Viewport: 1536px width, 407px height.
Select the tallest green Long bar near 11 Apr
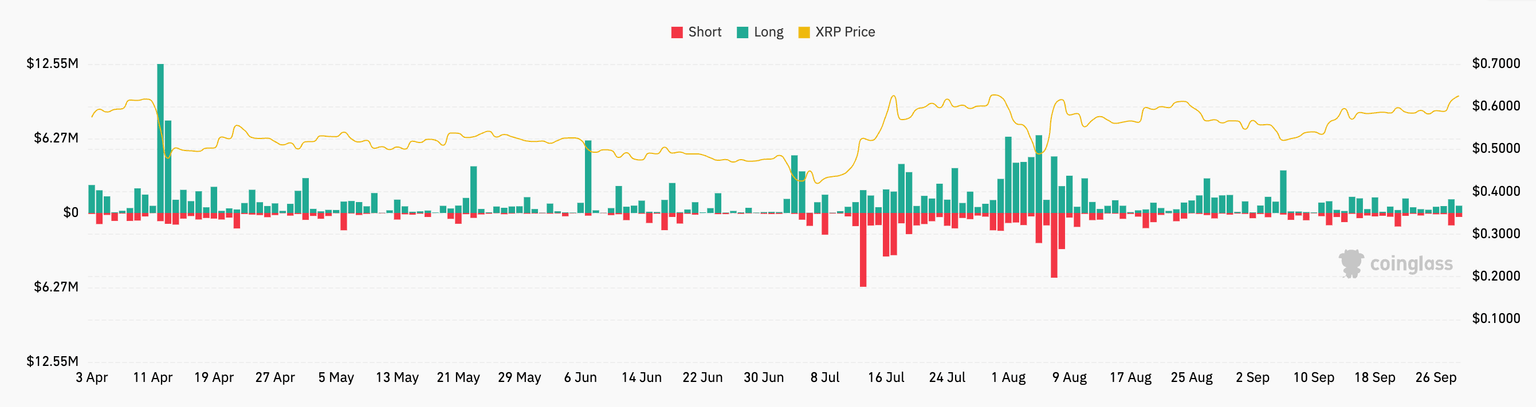tap(160, 138)
